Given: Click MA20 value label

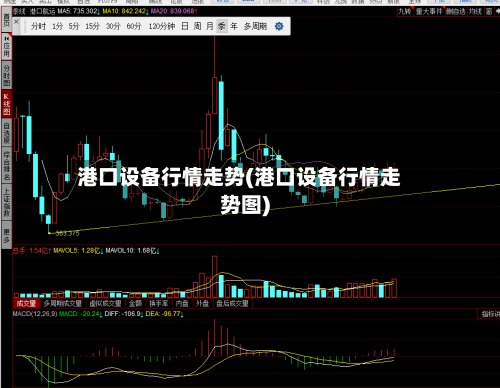Looking at the screenshot, I should [x=174, y=11].
